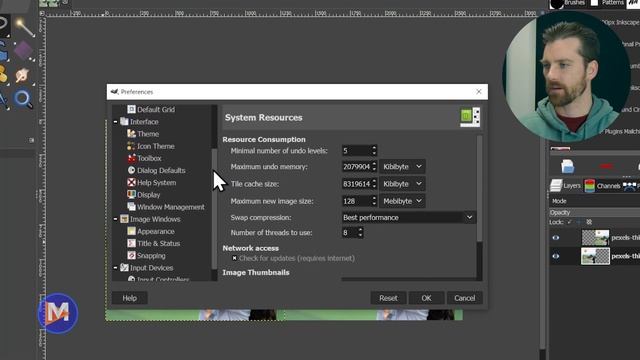Viewport: 640px width, 360px height.
Task: Click the Help button
Action: [x=129, y=298]
